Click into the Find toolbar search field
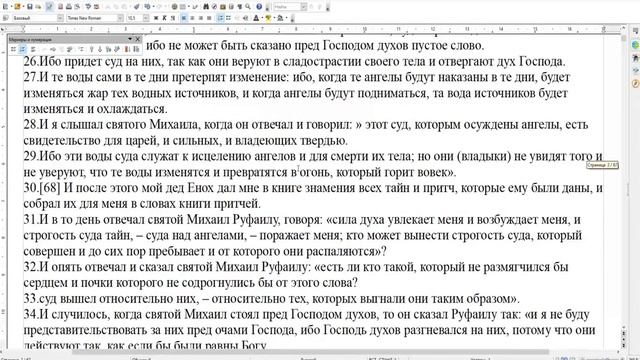The width and height of the screenshot is (640, 360). pos(287,7)
